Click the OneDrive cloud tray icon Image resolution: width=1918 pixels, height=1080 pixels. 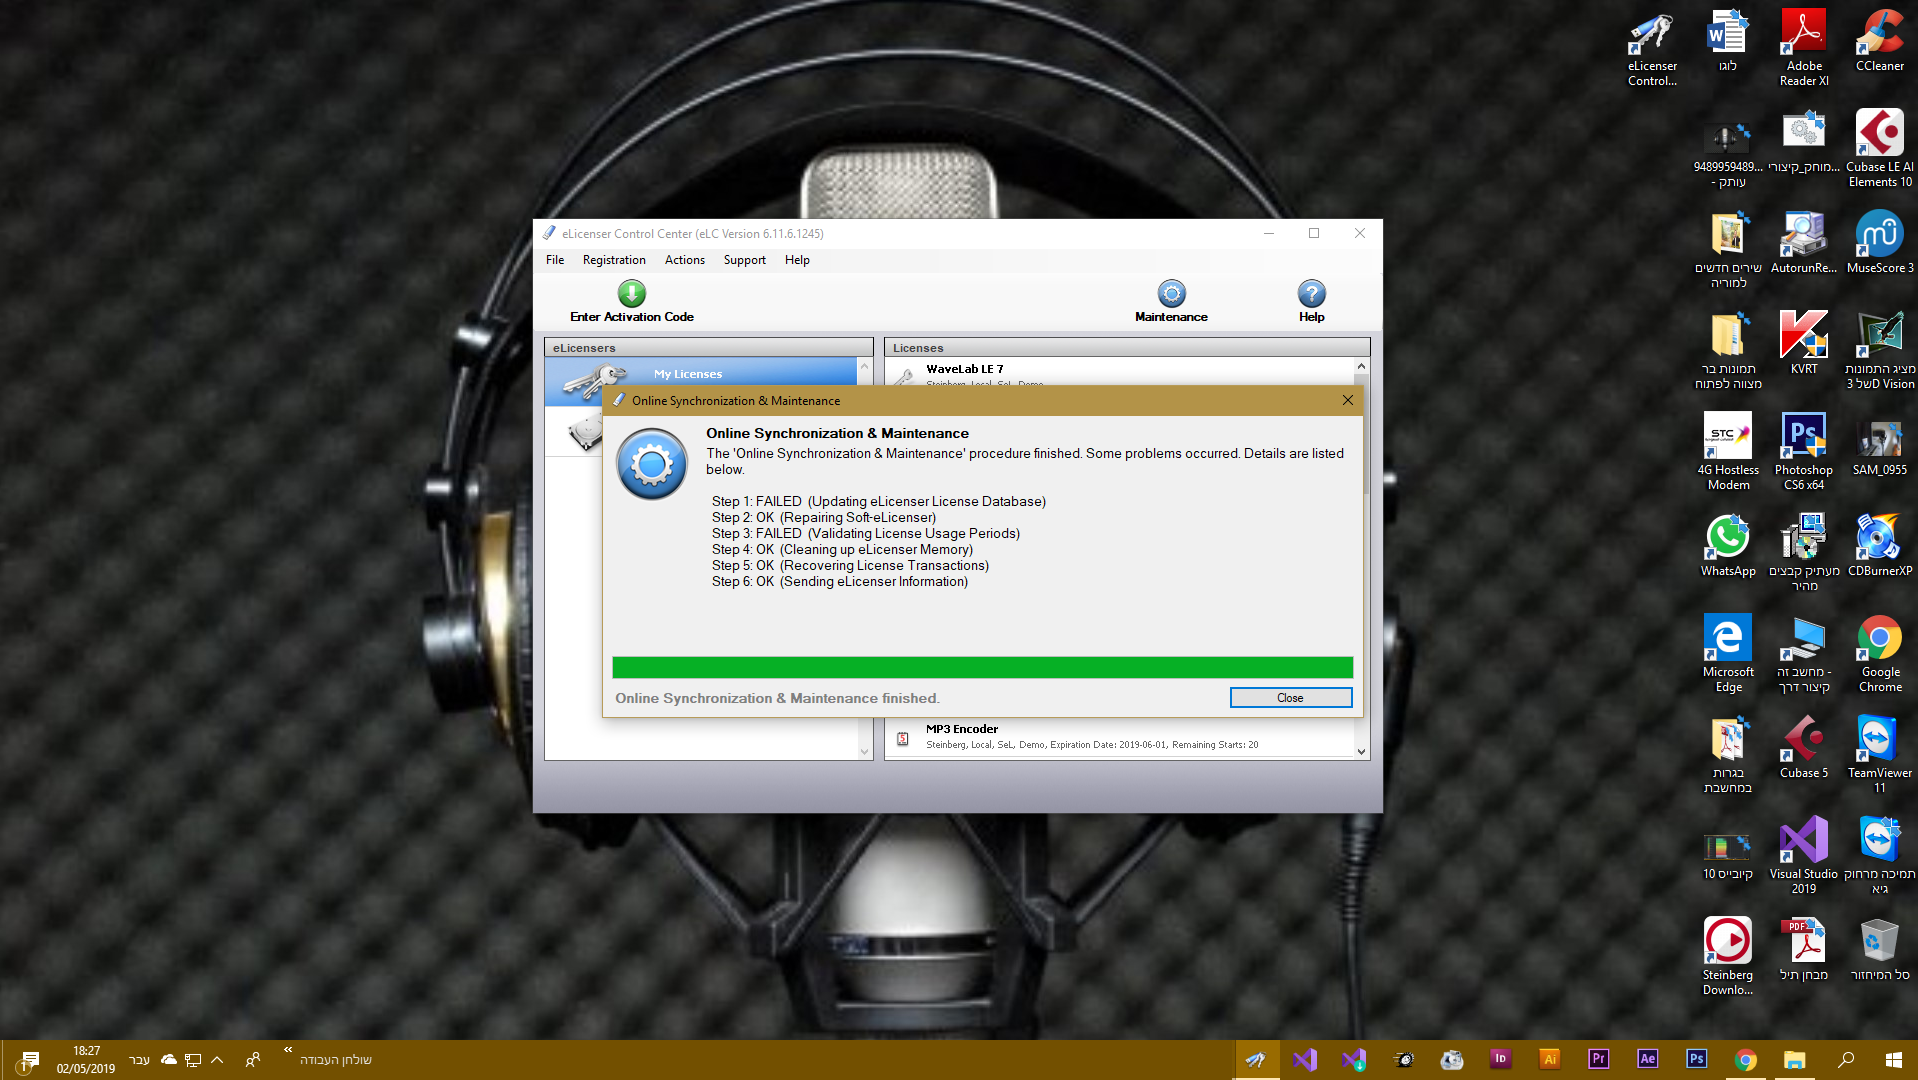coord(169,1060)
